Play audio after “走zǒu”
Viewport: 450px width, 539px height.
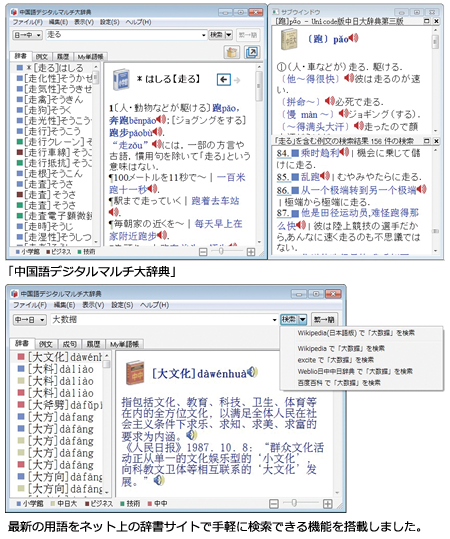[x=157, y=144]
